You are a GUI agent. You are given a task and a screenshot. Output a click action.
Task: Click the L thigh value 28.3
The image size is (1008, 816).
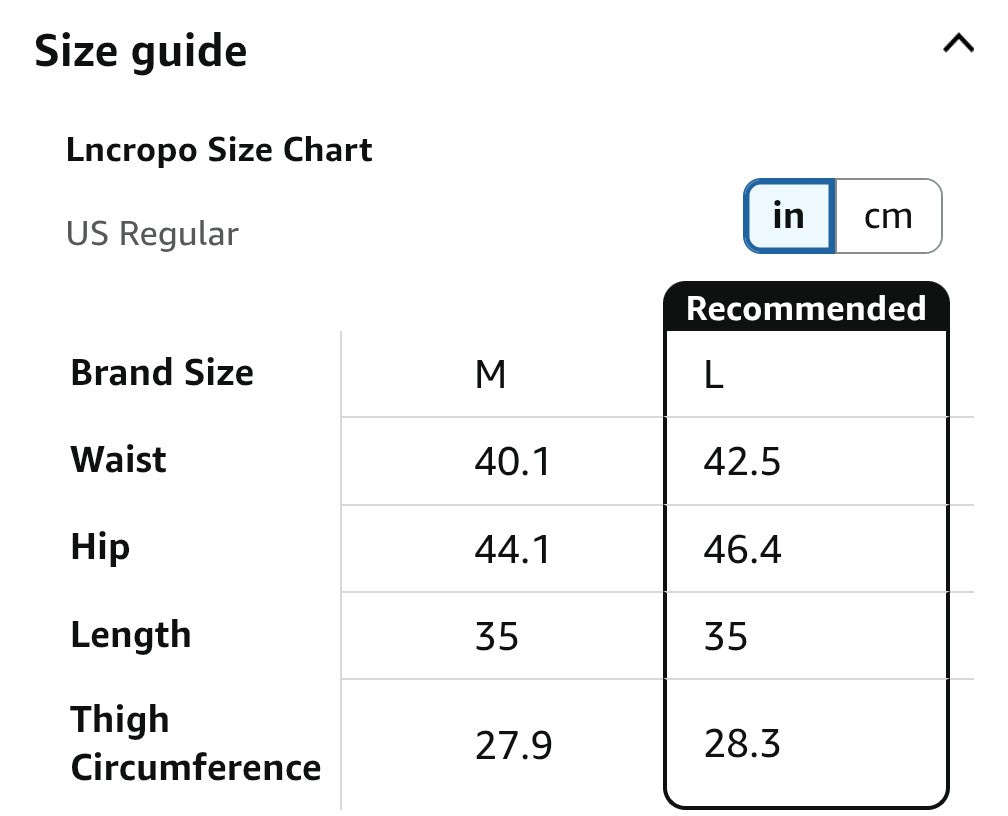[x=742, y=744]
